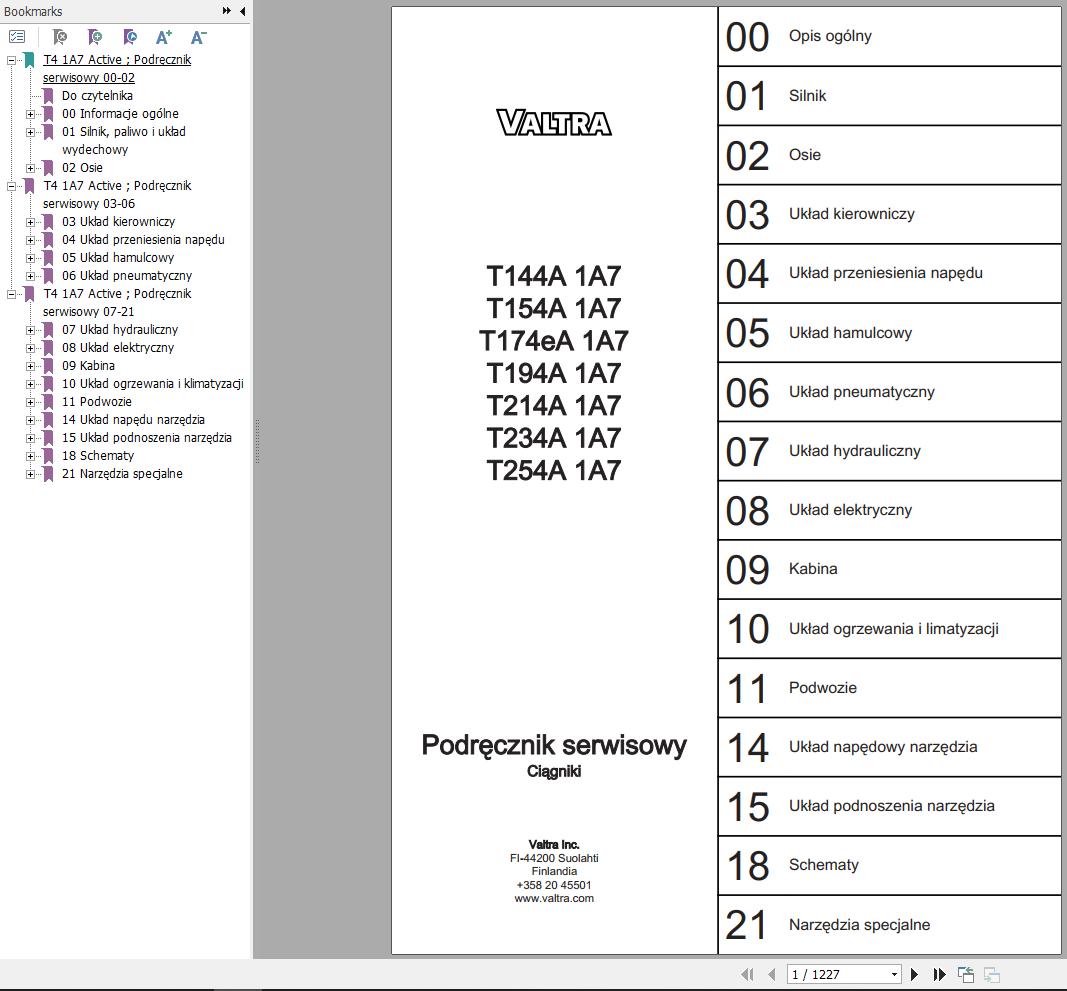Select bookmark '05 Układ hamulcowy'

(118, 258)
